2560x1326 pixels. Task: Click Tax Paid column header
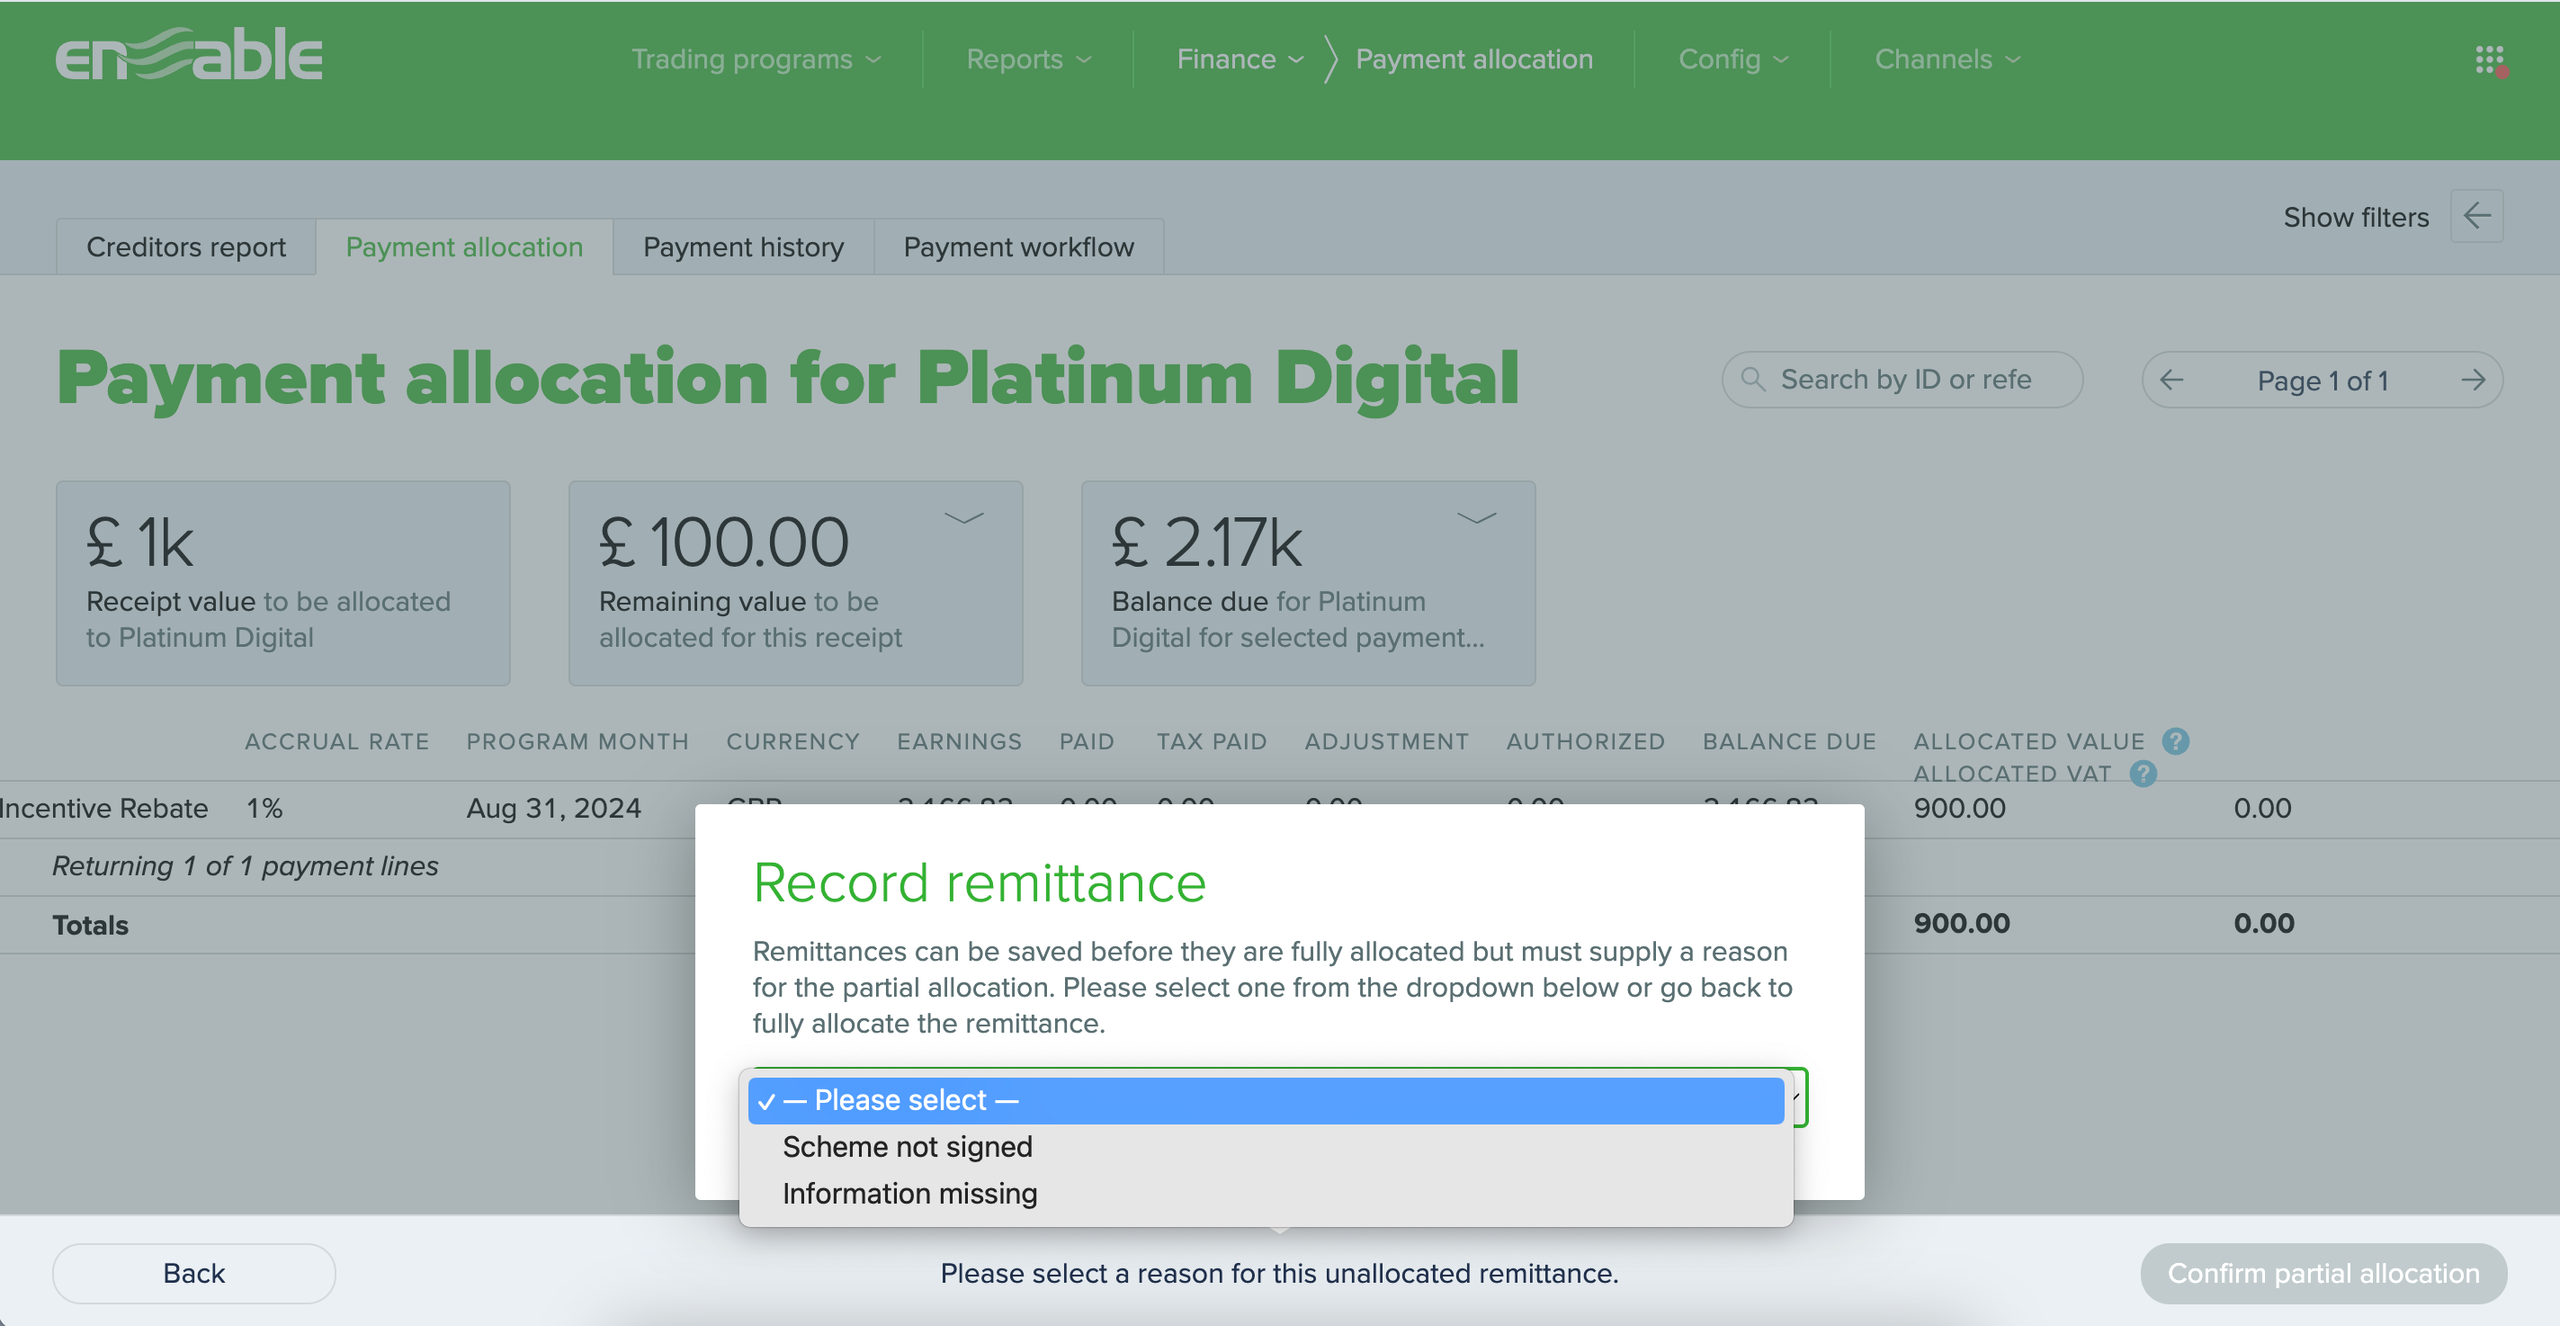click(x=1211, y=742)
